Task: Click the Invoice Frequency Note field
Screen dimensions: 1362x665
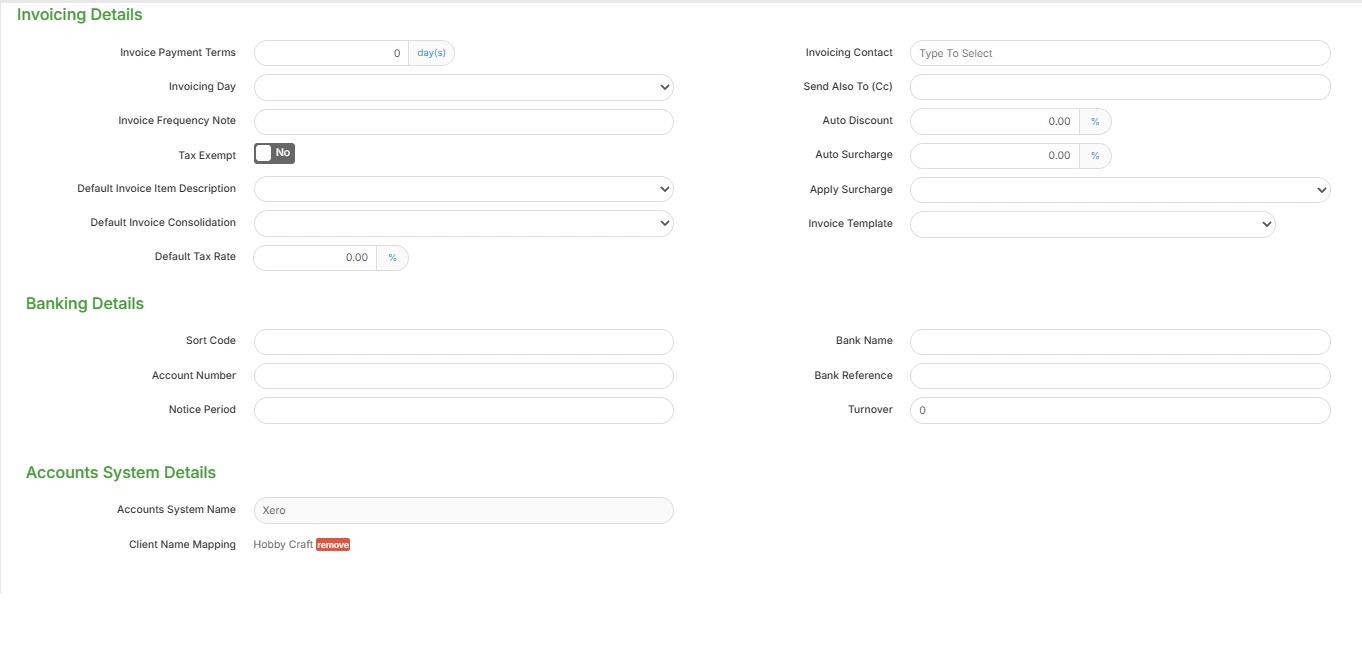Action: [x=463, y=122]
